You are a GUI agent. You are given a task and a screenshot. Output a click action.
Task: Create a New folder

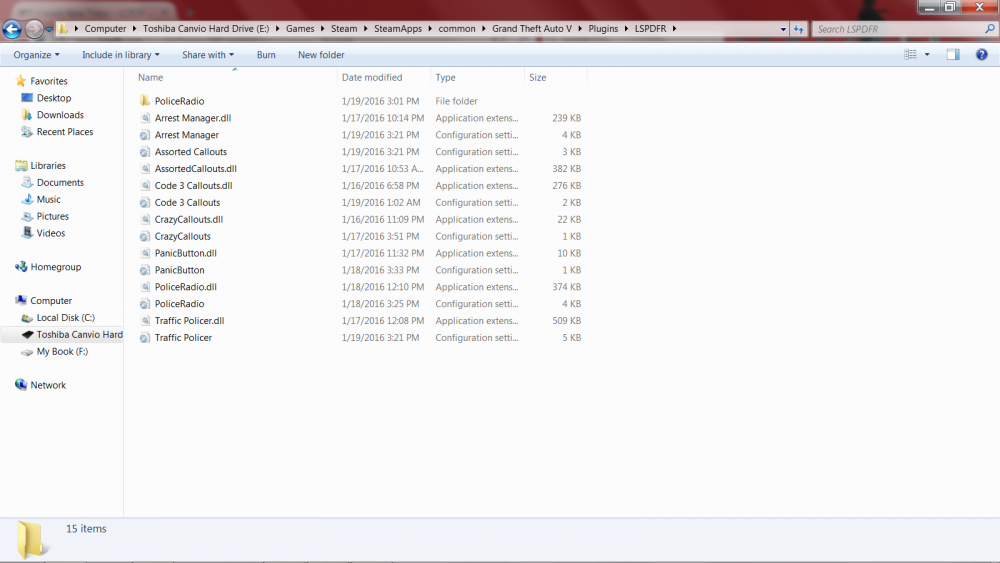coord(321,55)
